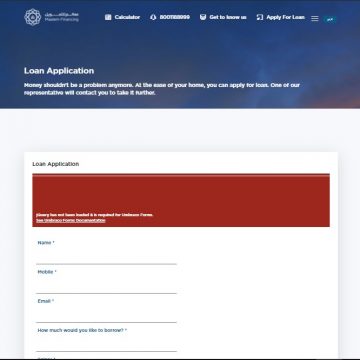Click the phone bell icon beside number
360x360 pixels.
tap(153, 17)
